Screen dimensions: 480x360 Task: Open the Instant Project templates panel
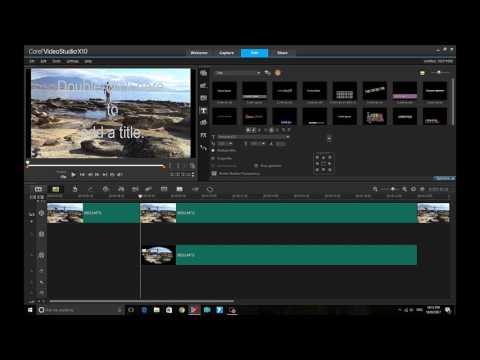point(203,85)
